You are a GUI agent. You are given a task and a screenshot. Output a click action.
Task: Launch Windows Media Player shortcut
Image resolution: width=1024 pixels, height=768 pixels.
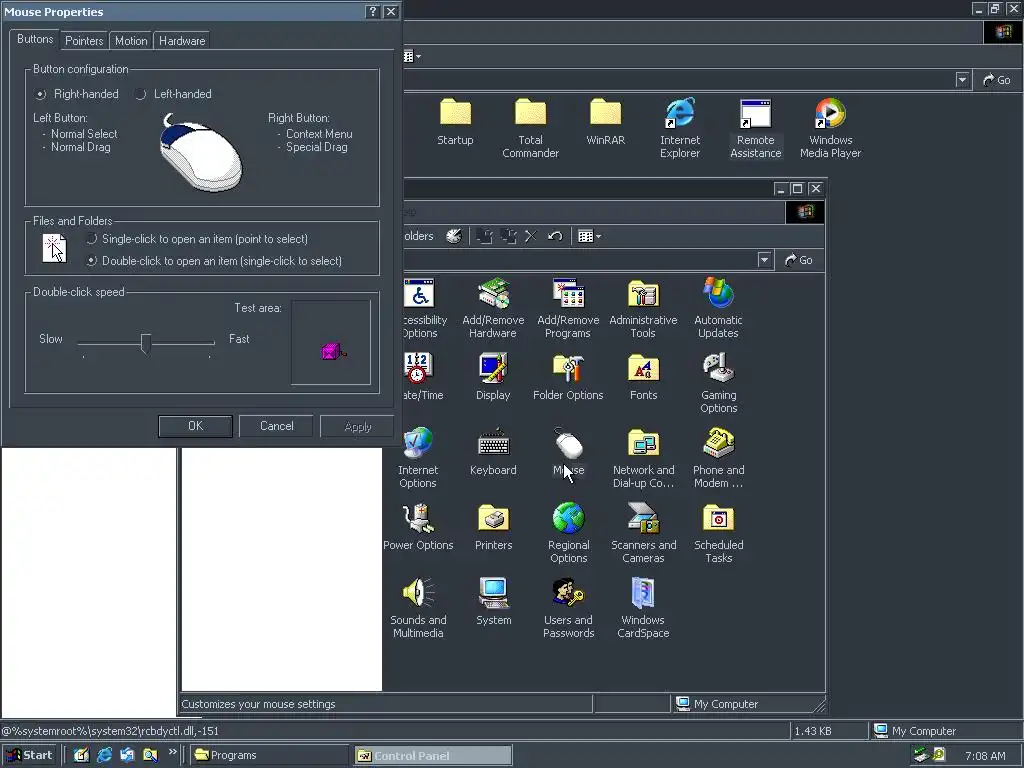click(x=830, y=128)
